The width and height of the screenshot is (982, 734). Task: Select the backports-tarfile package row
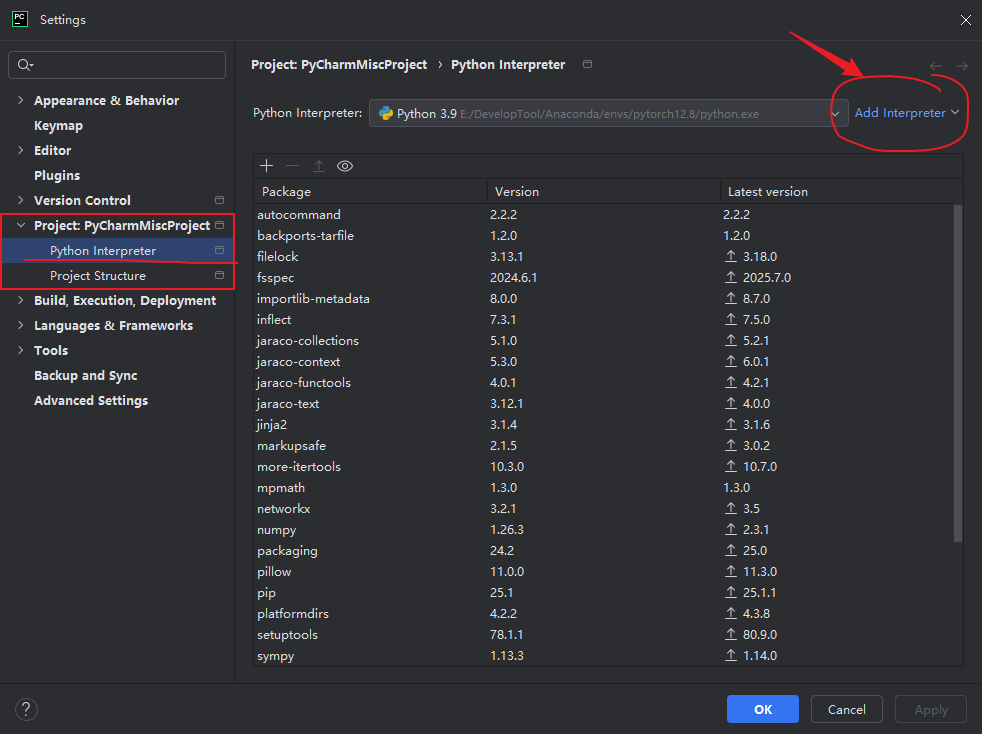[x=604, y=235]
